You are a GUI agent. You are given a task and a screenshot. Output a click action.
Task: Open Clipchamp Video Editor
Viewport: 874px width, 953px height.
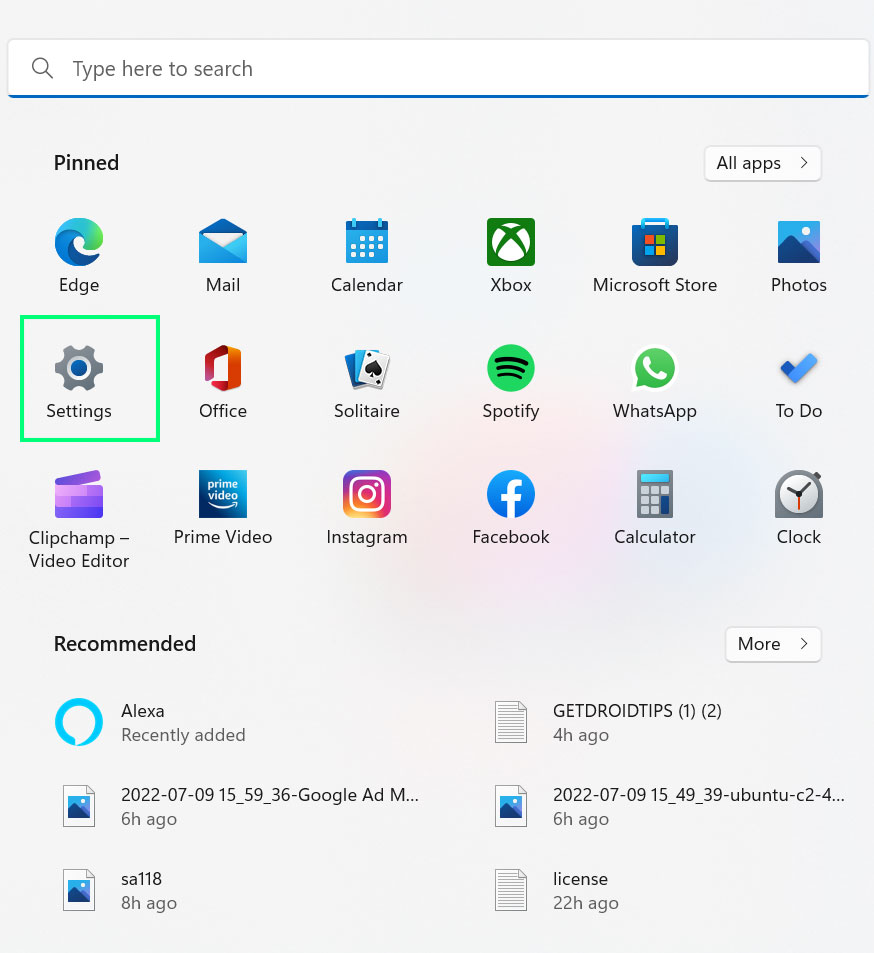(x=79, y=520)
